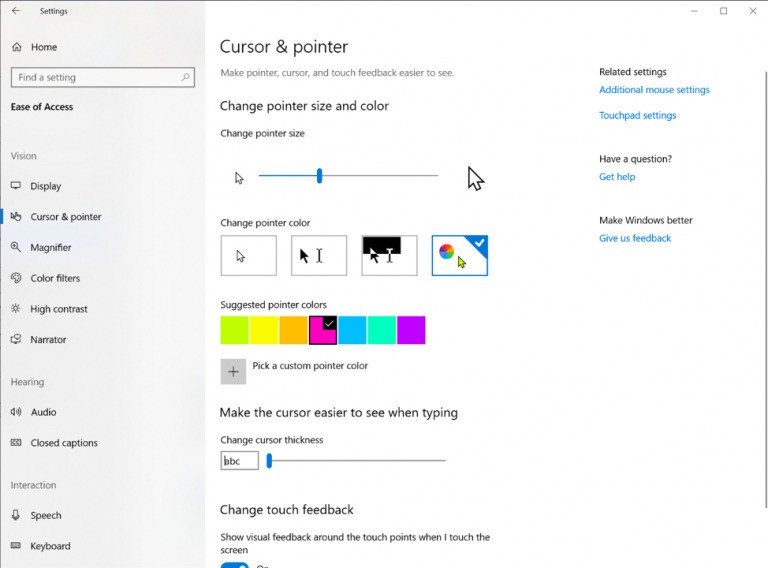
Task: Click the Get help link
Action: [x=617, y=177]
